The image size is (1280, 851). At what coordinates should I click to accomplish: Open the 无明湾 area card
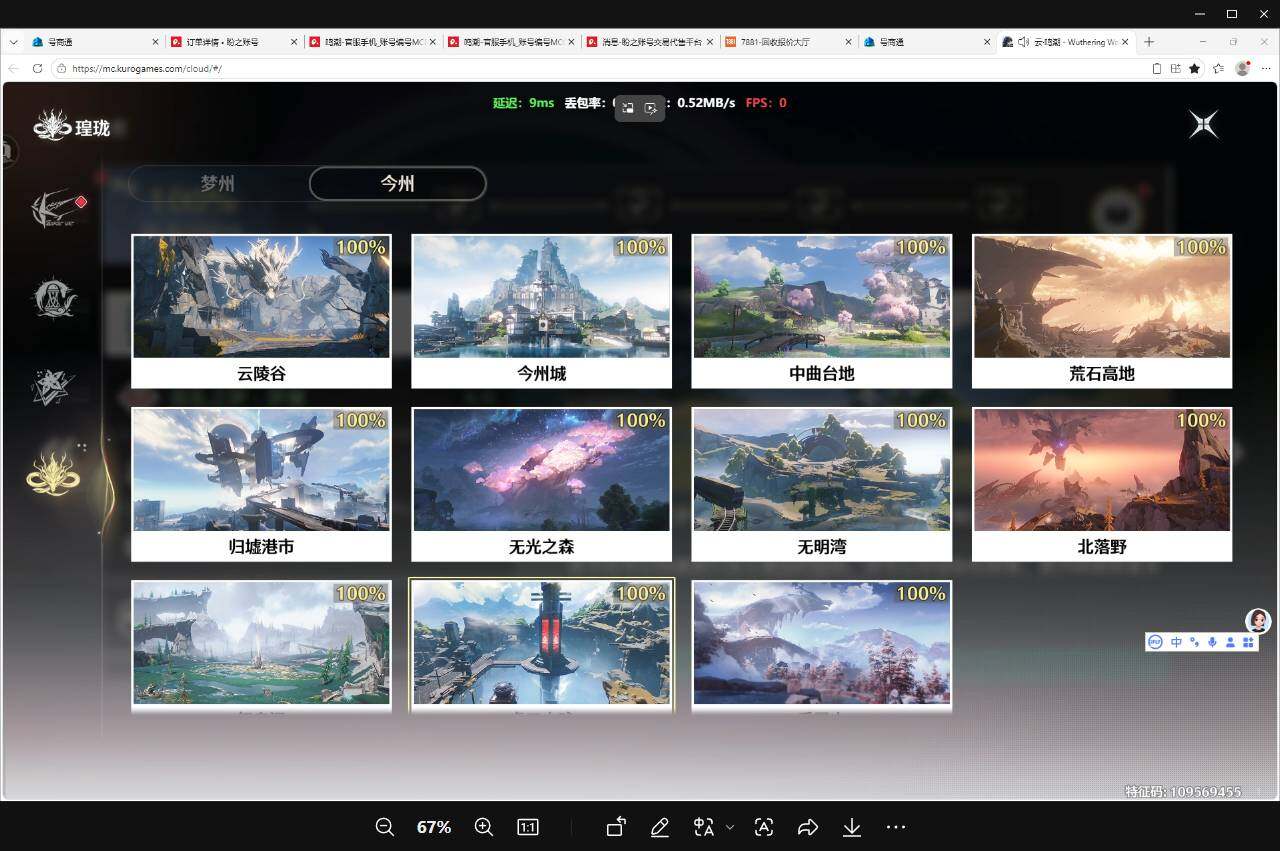coord(821,484)
